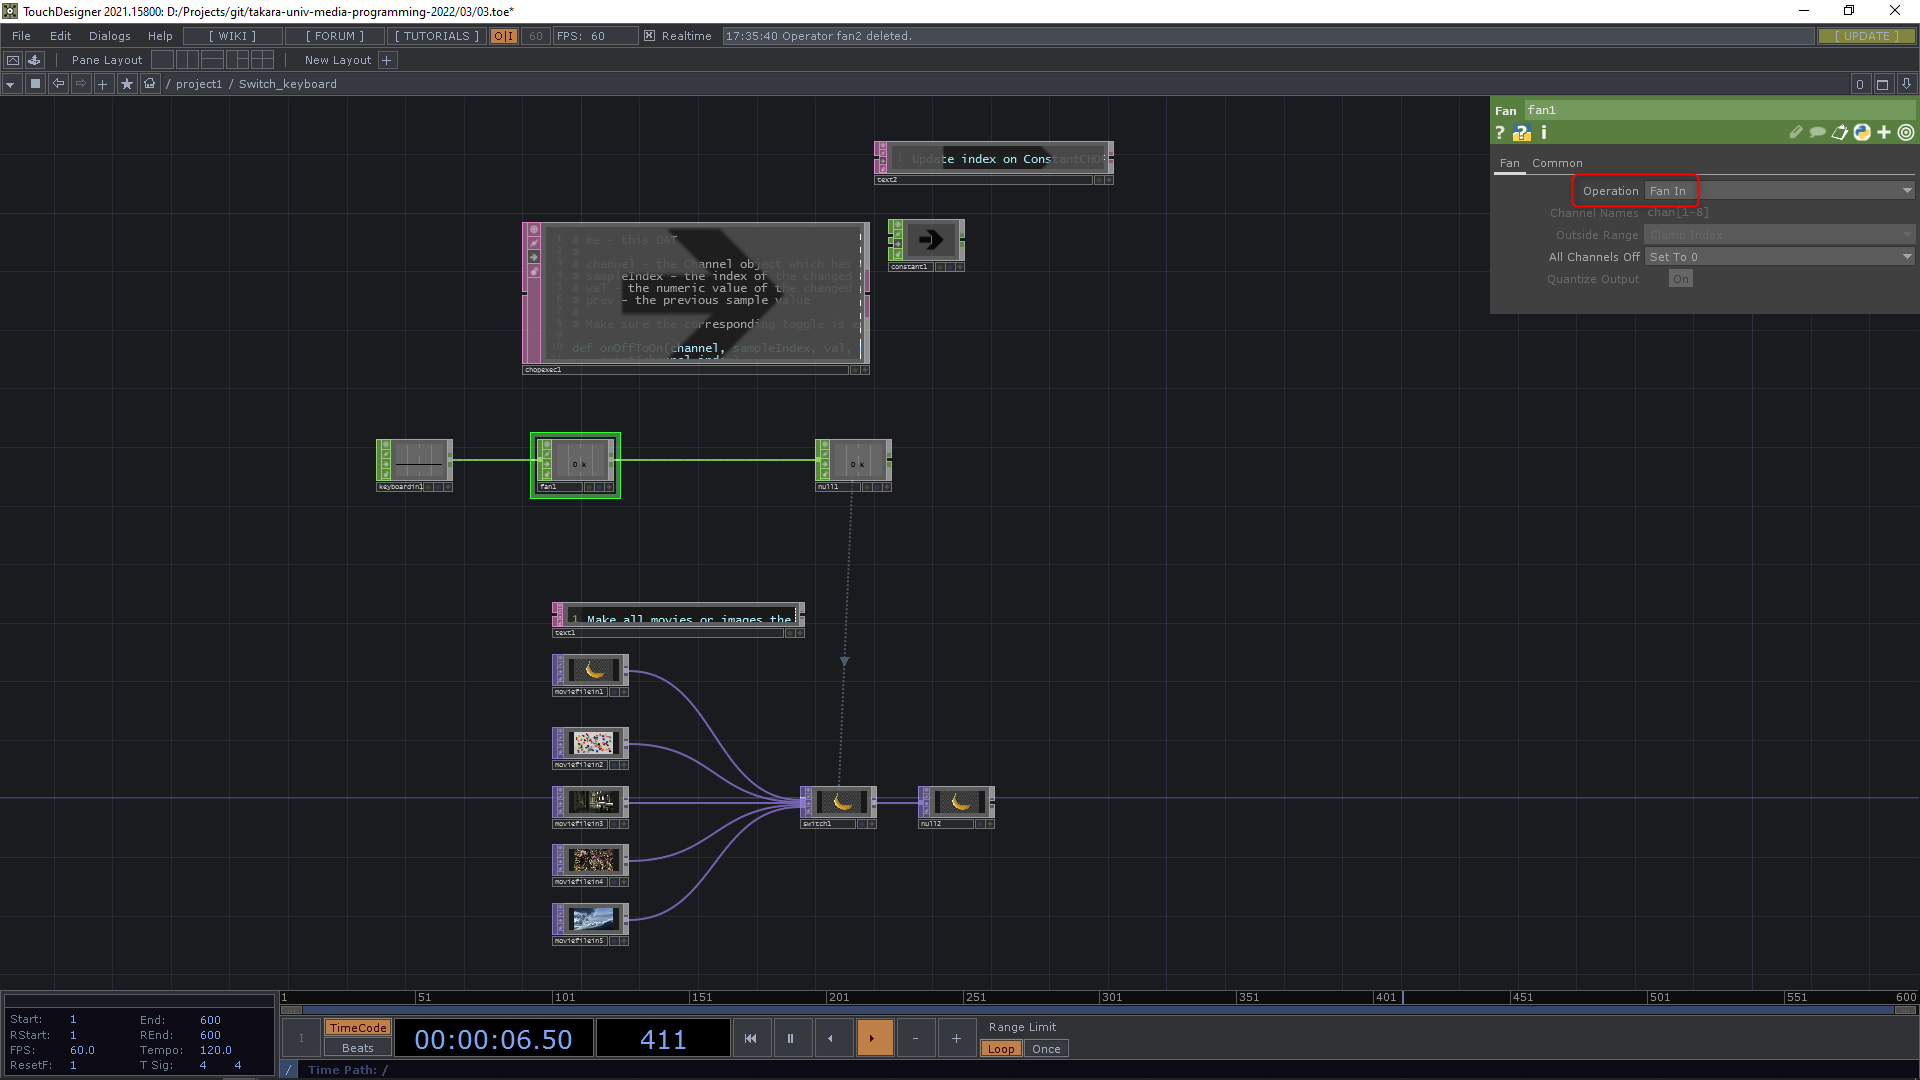Screen dimensions: 1920x1080
Task: Switch timeline display to Beats
Action: pyautogui.click(x=357, y=1048)
